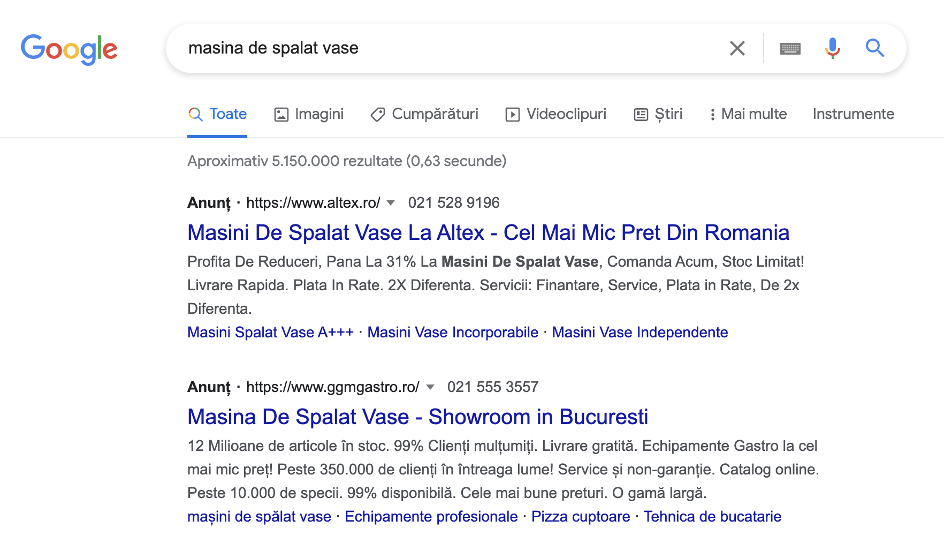The width and height of the screenshot is (945, 543).
Task: Go to the Videoclipuri tab
Action: point(556,114)
